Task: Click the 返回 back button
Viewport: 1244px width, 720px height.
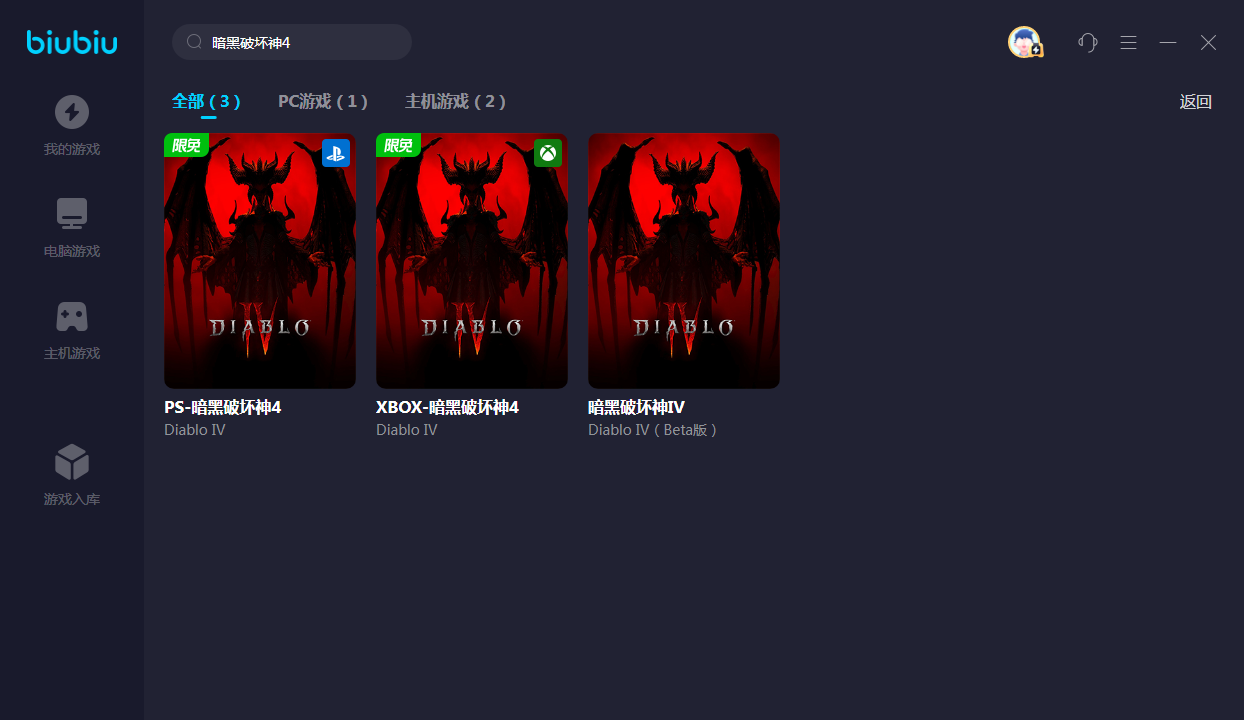Action: pos(1195,102)
